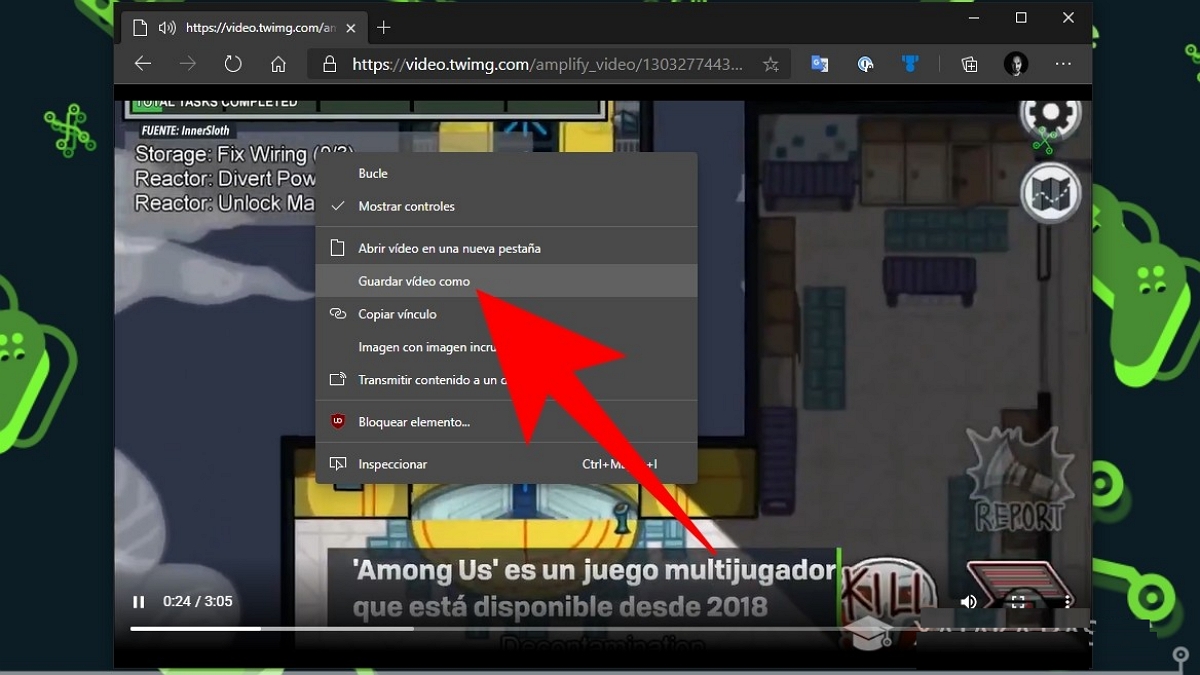View site info via the address bar padlock

tap(329, 64)
